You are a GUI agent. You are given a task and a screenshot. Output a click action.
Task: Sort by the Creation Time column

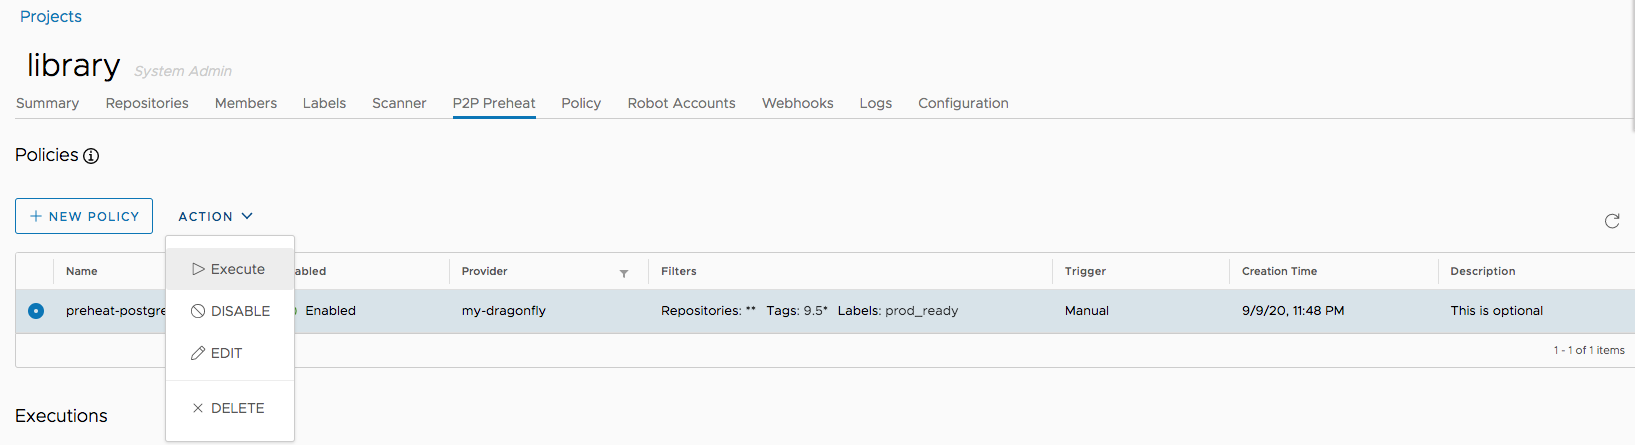coord(1279,271)
